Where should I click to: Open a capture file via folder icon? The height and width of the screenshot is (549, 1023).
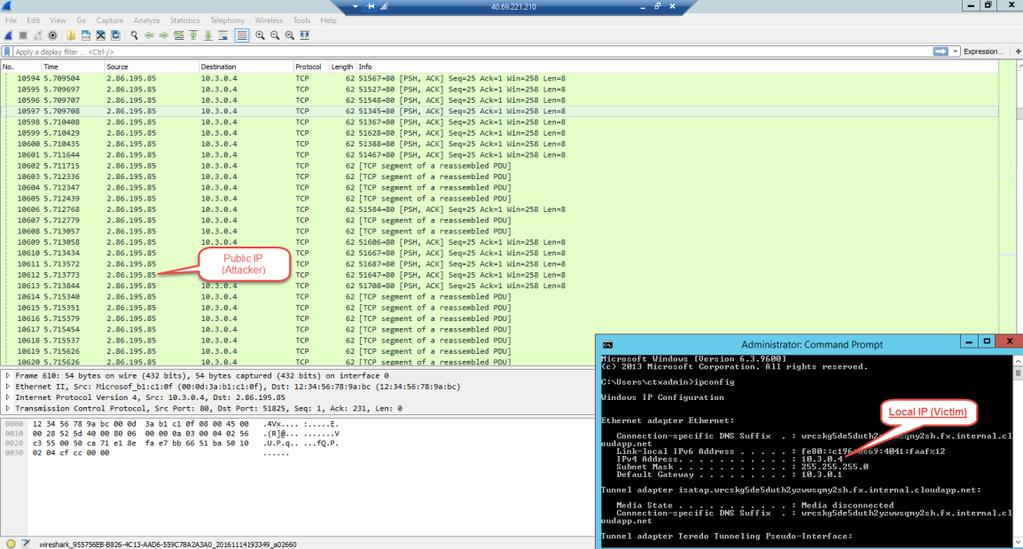tap(70, 35)
